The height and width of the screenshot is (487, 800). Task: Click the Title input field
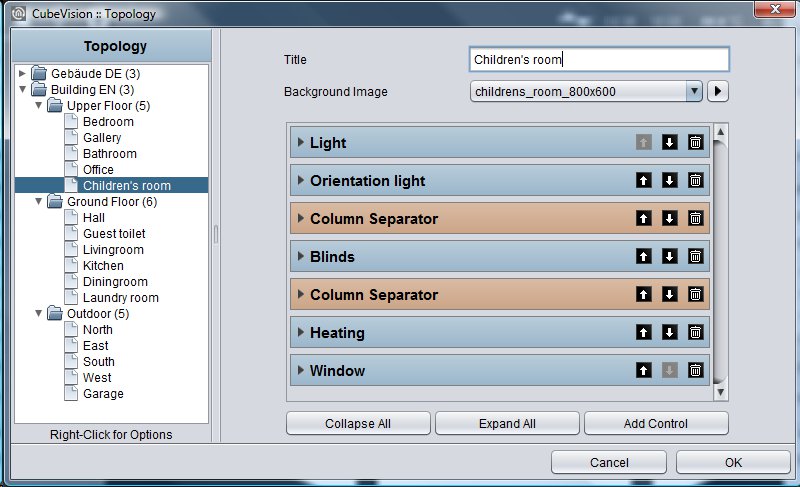(x=599, y=59)
